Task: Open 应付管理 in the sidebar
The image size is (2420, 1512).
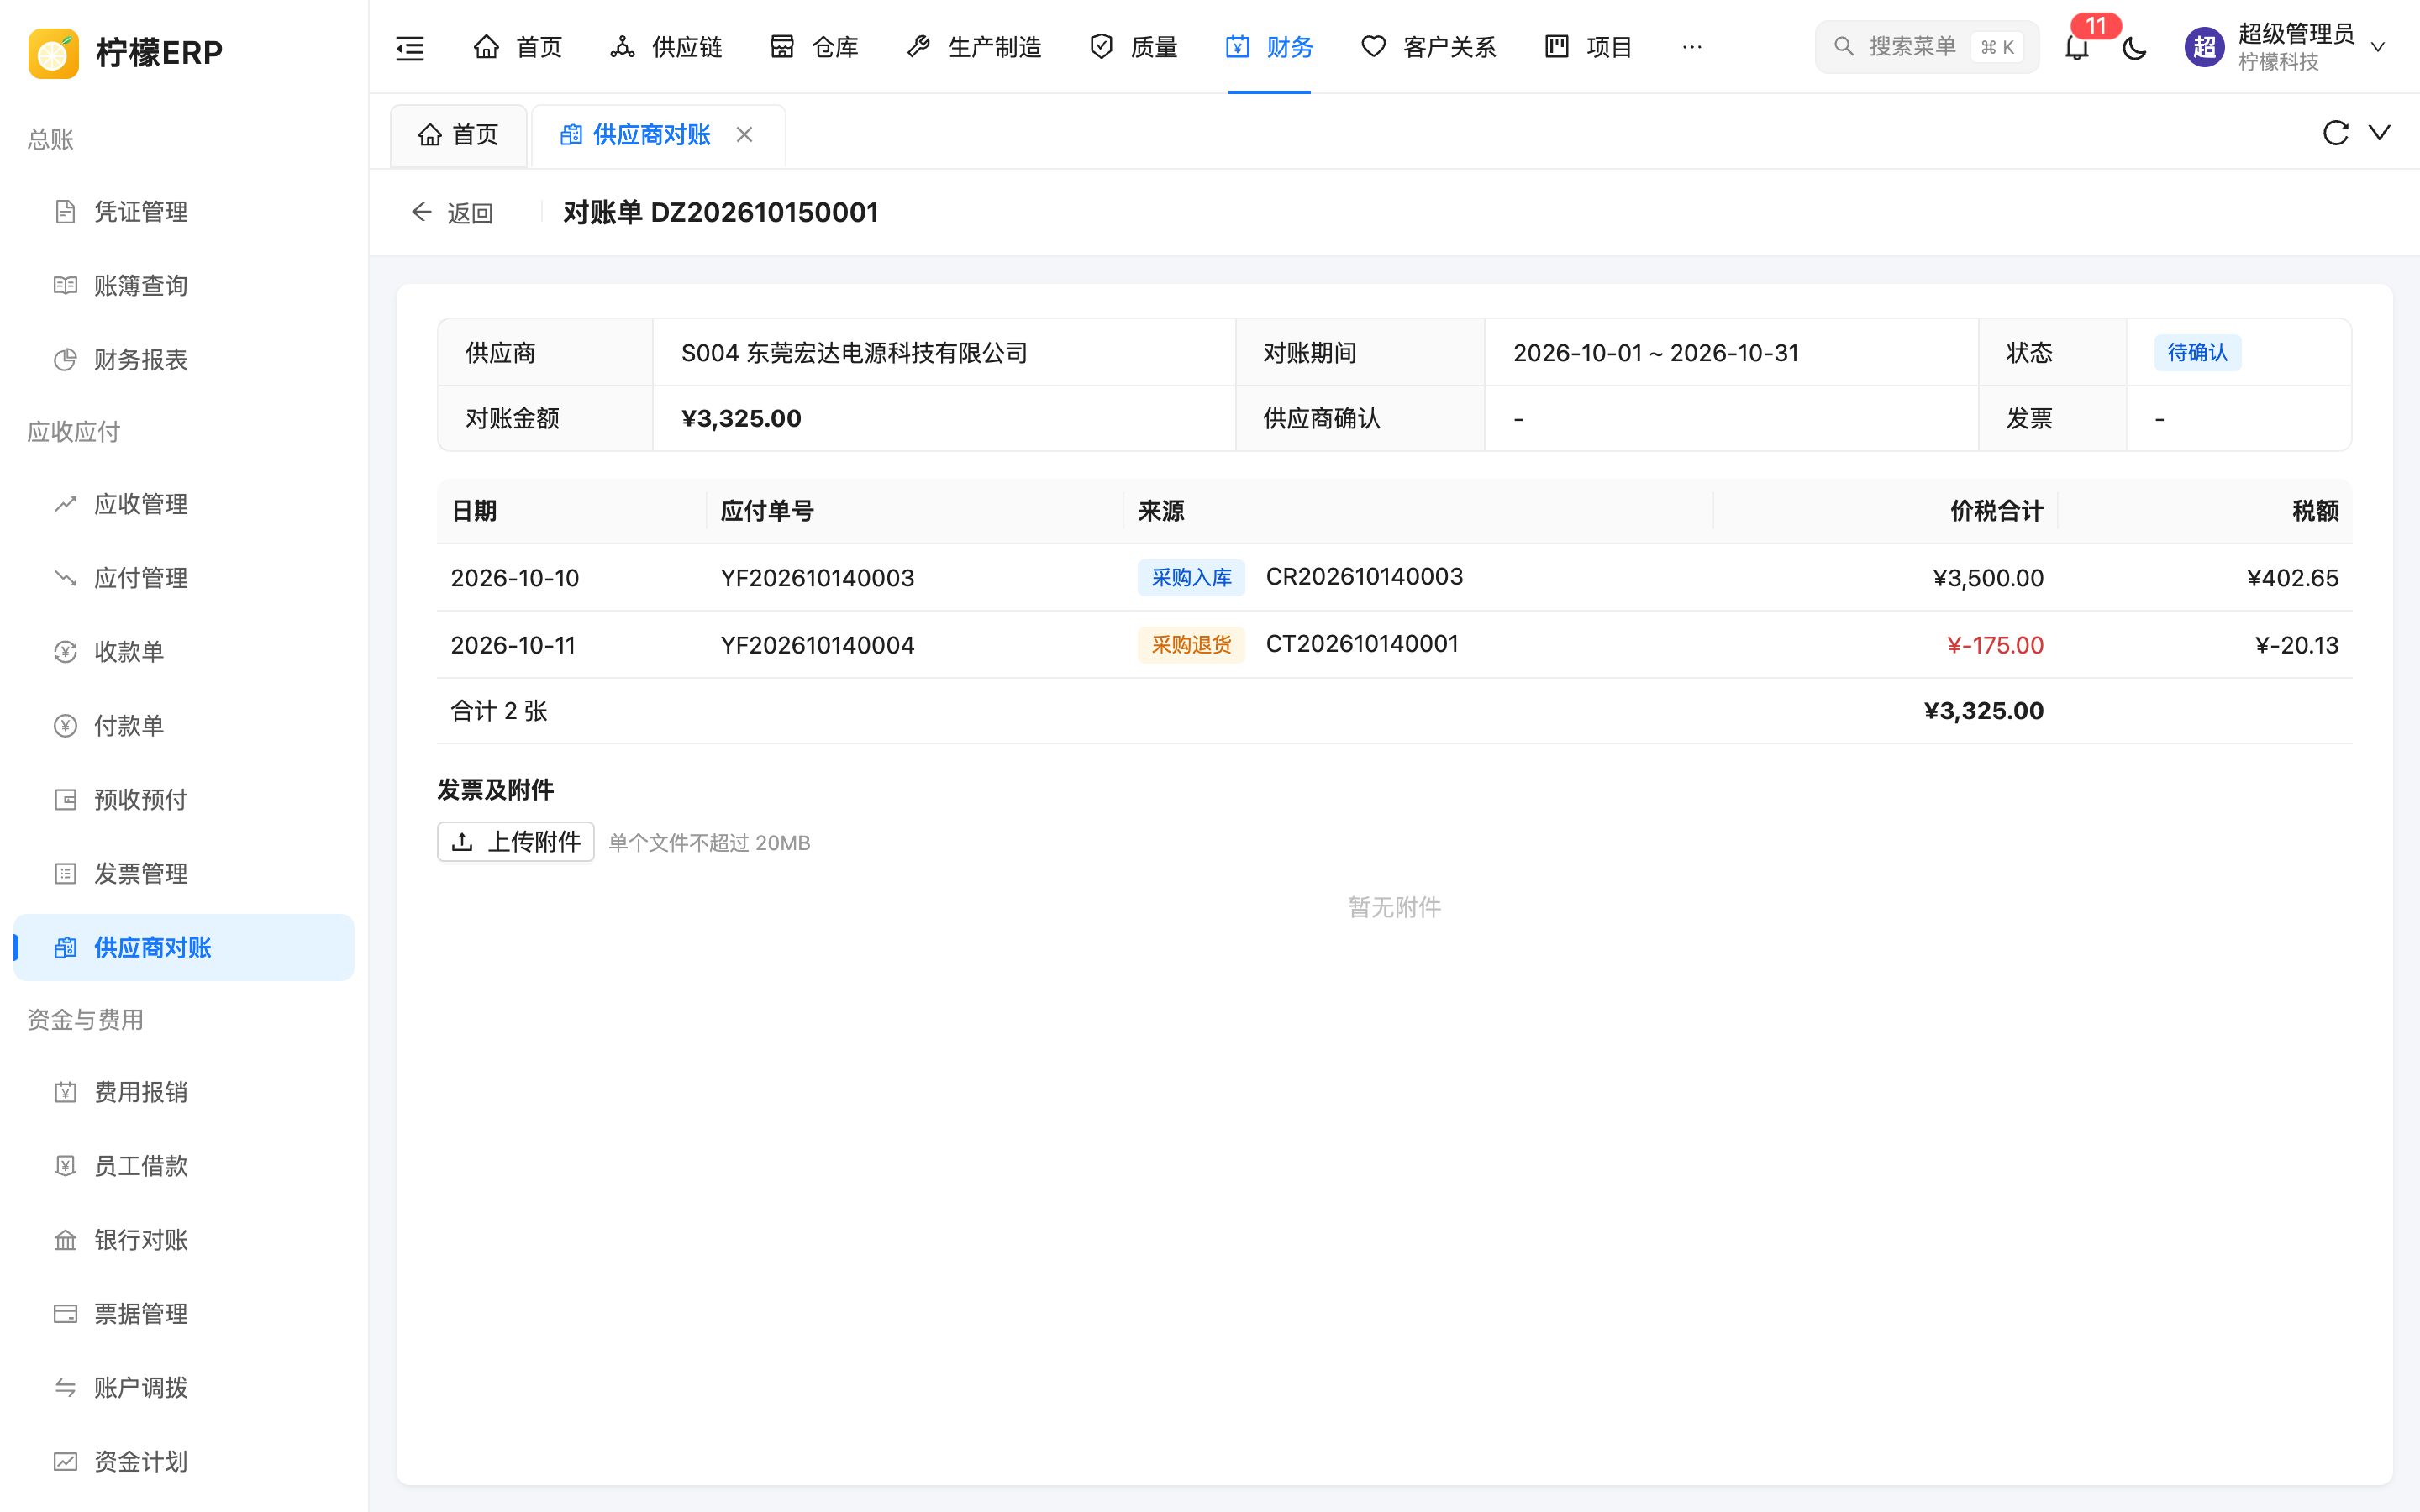Action: (184, 578)
